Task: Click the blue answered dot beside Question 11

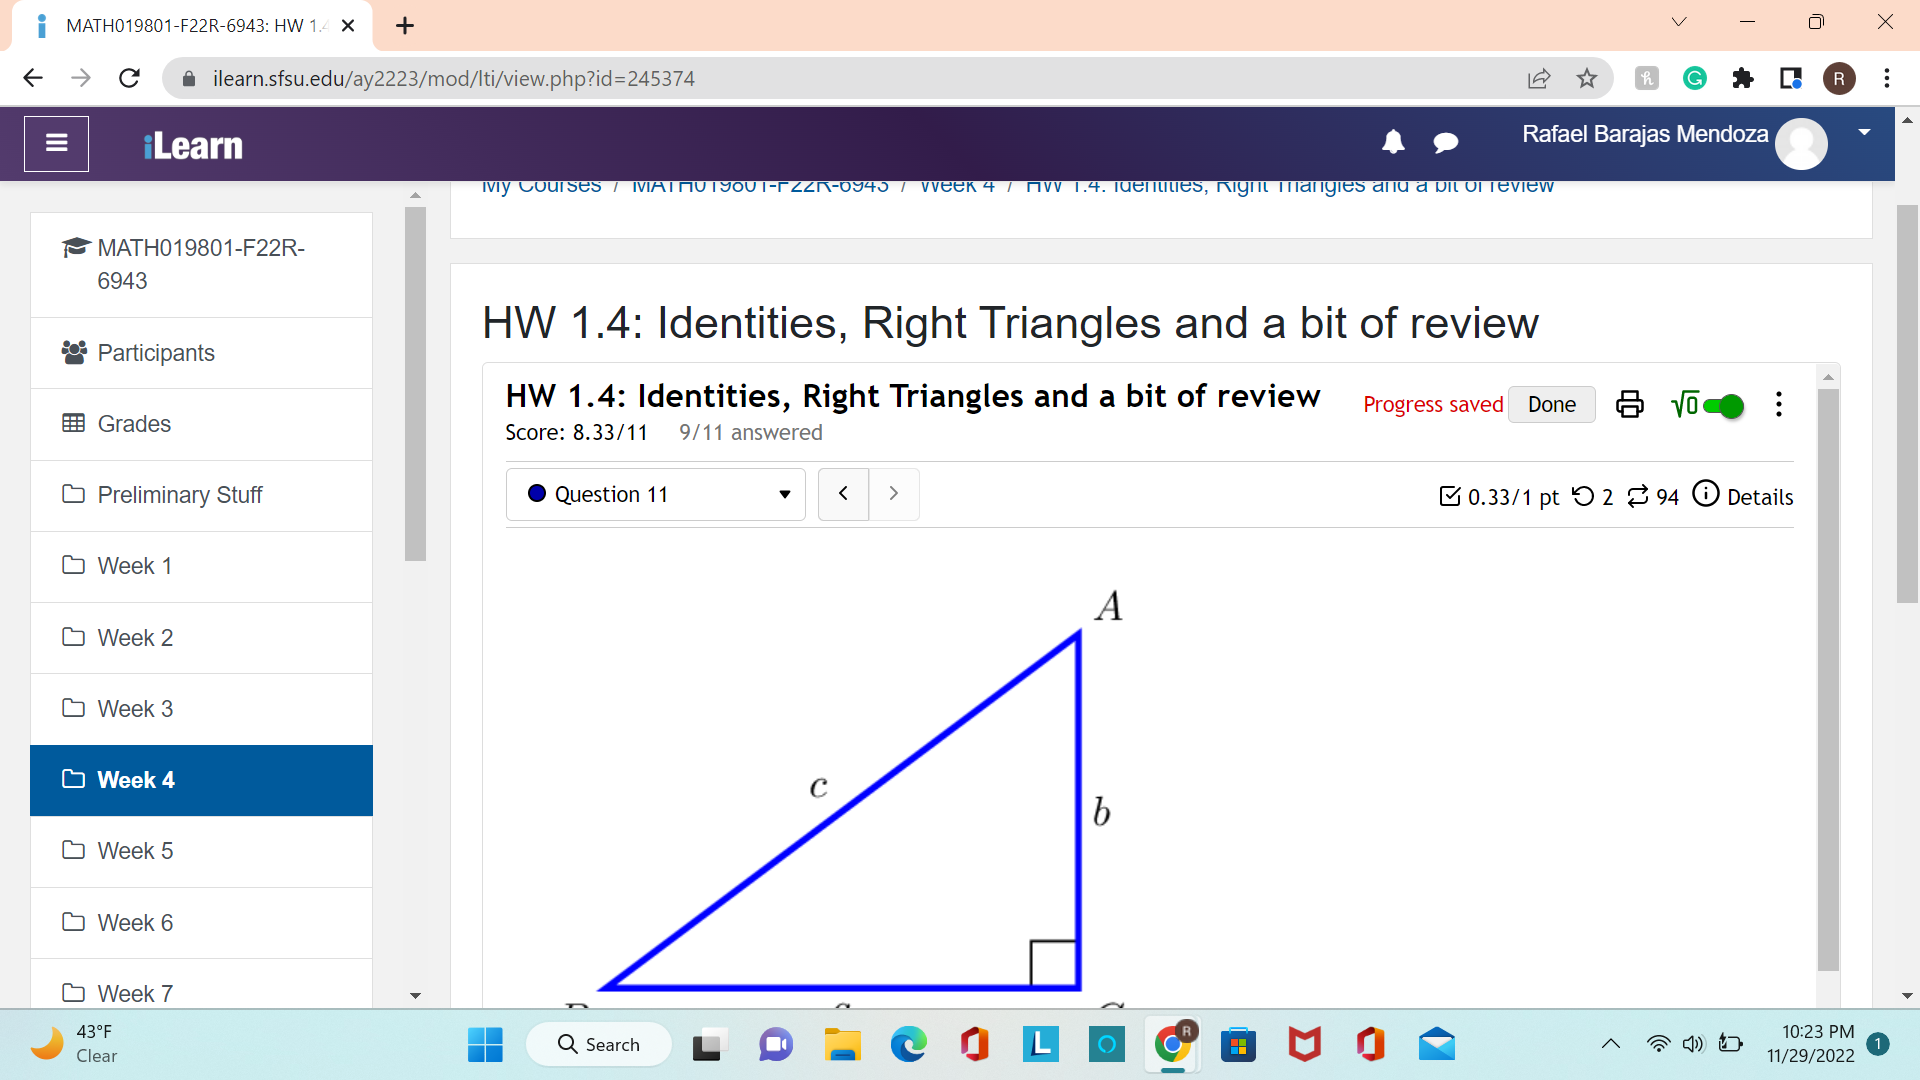Action: pyautogui.click(x=538, y=493)
